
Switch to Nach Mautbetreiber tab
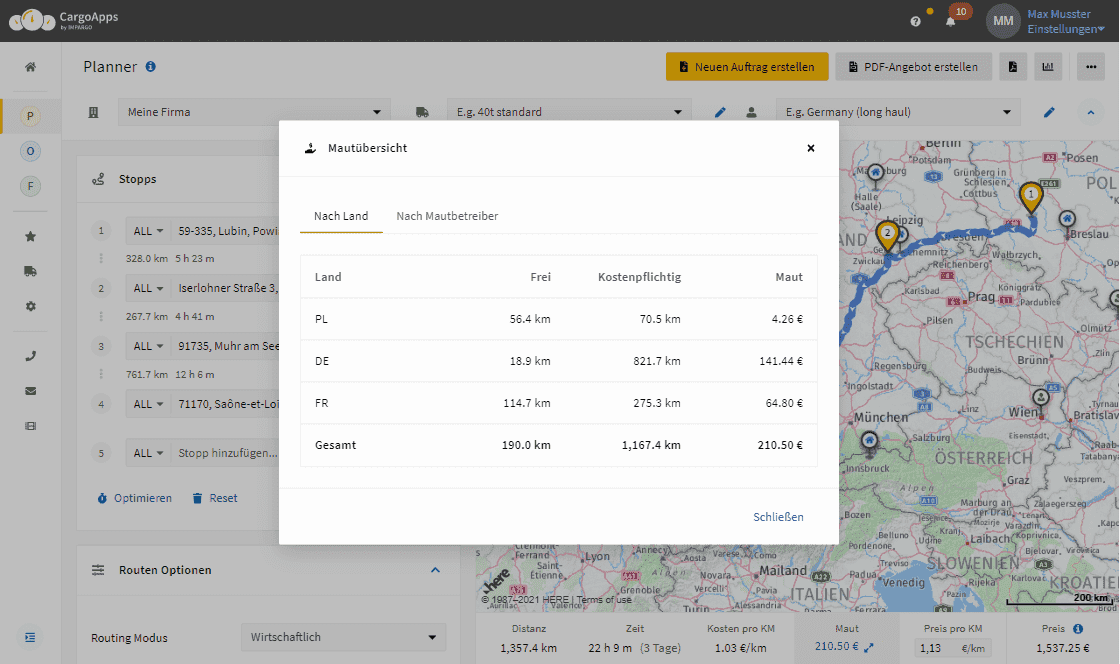click(x=447, y=216)
